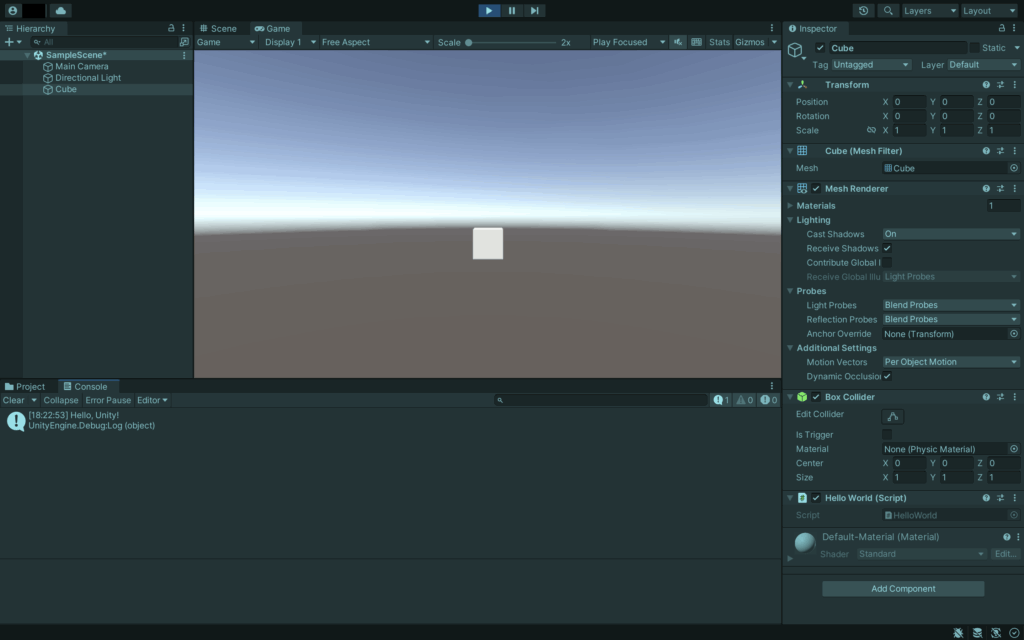The height and width of the screenshot is (640, 1024).
Task: Click the Clear button in Console
Action: [x=13, y=400]
